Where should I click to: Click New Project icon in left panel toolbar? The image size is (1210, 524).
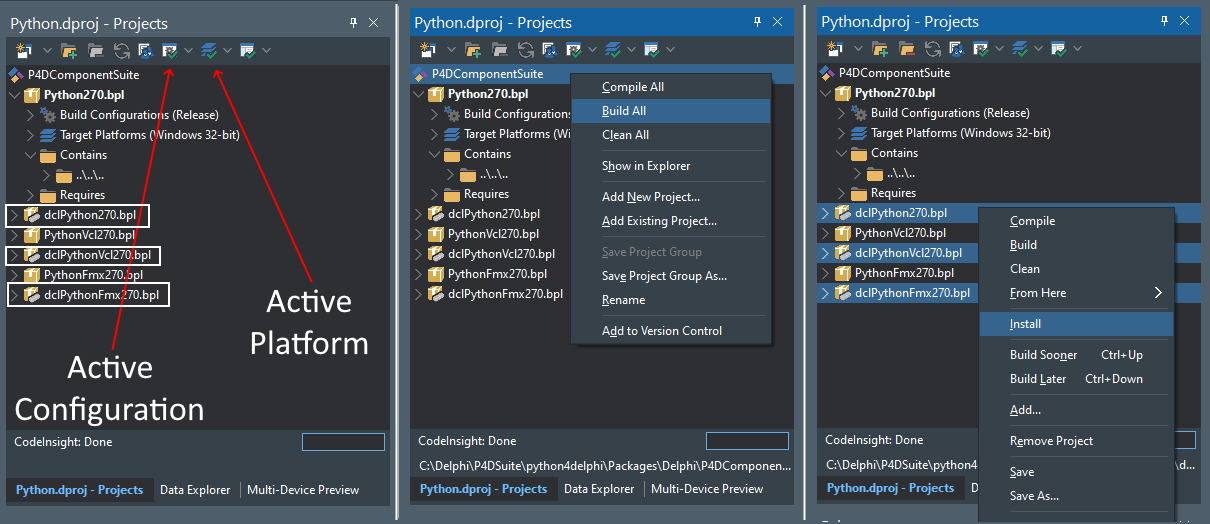(x=23, y=50)
